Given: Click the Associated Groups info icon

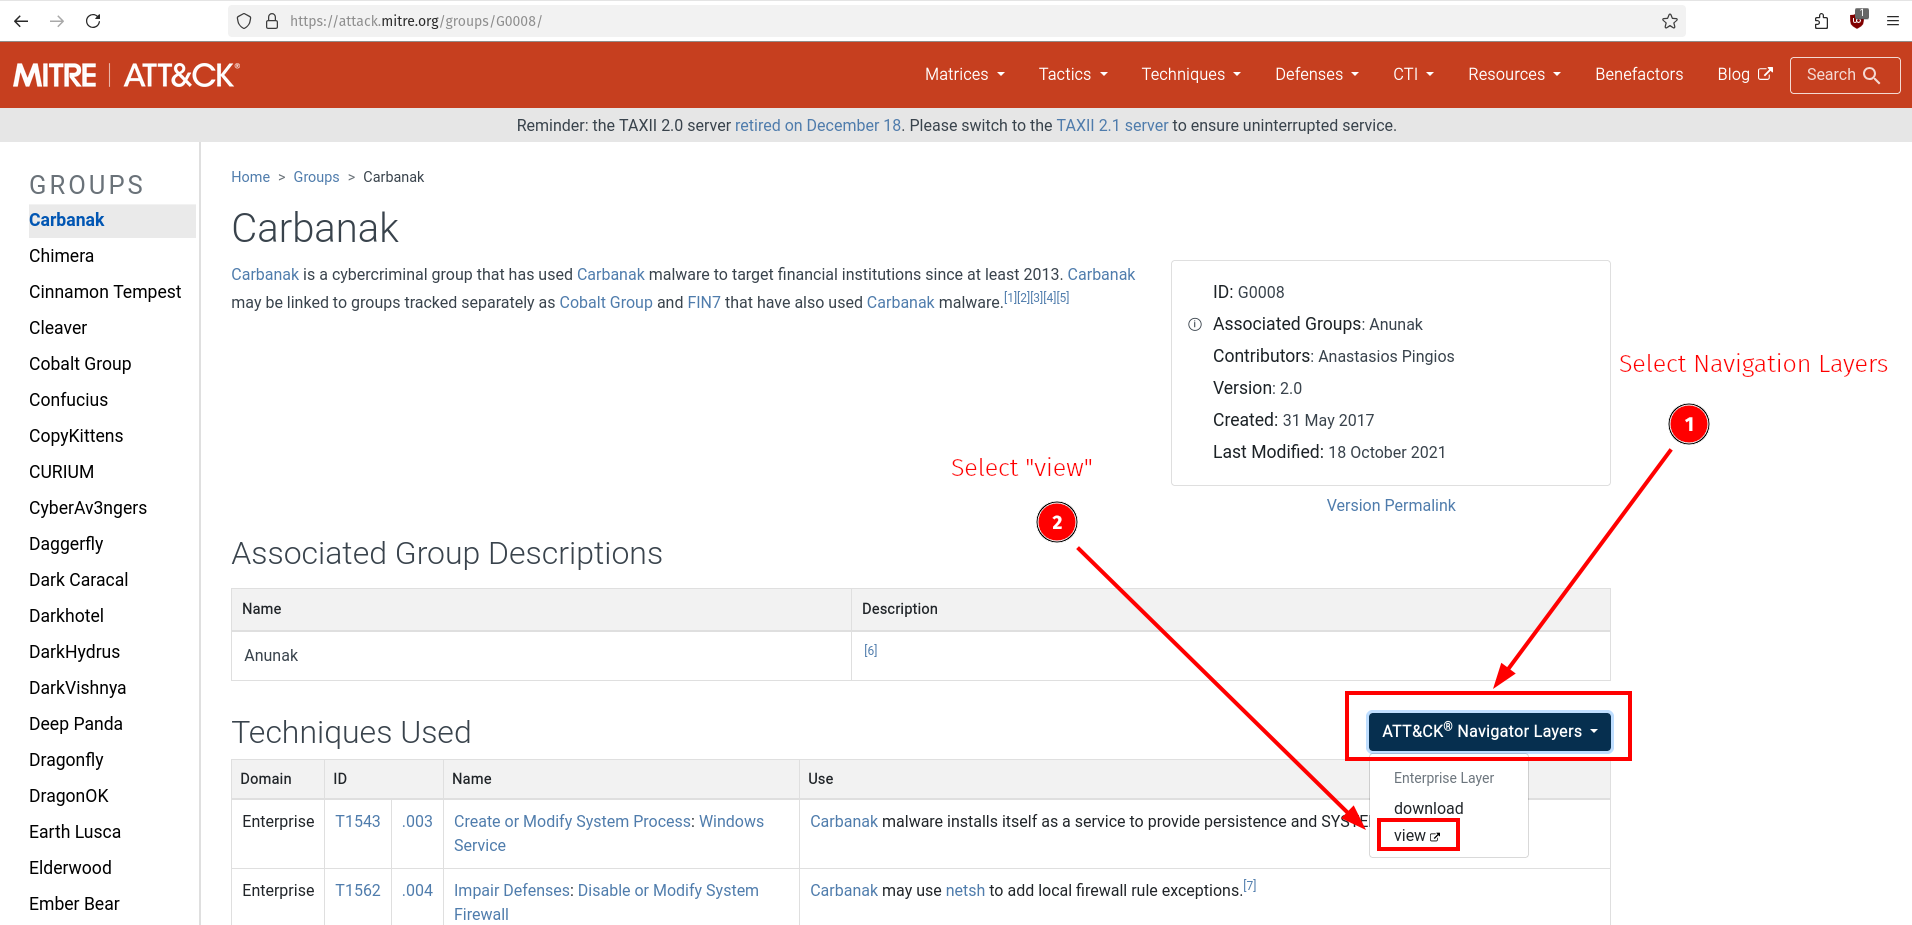Looking at the screenshot, I should [x=1194, y=325].
